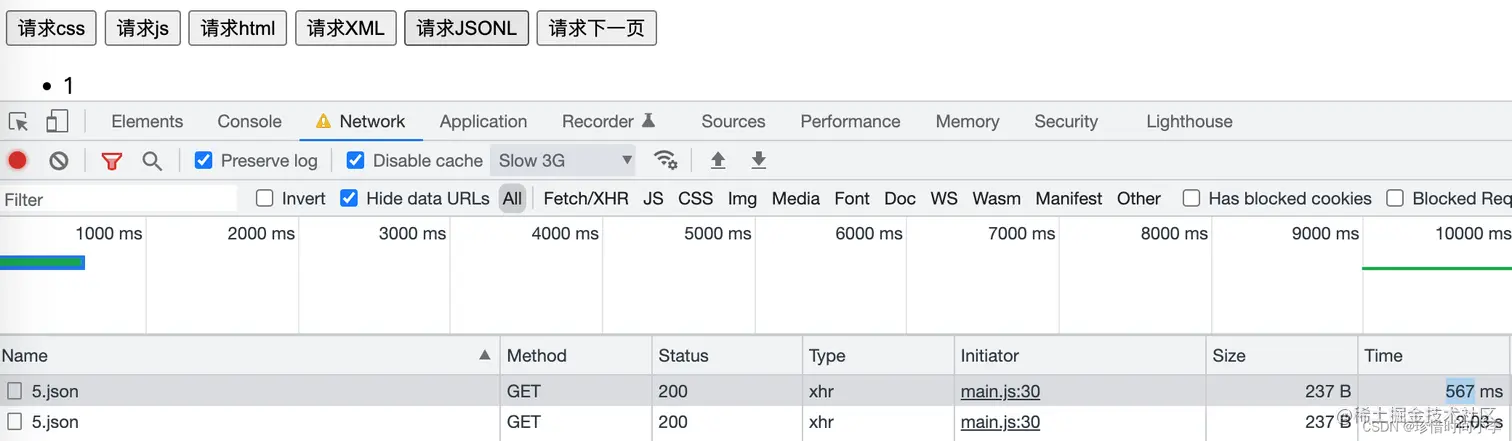The width and height of the screenshot is (1512, 441).
Task: Enable Blocked Requests checkbox
Action: pyautogui.click(x=1395, y=198)
